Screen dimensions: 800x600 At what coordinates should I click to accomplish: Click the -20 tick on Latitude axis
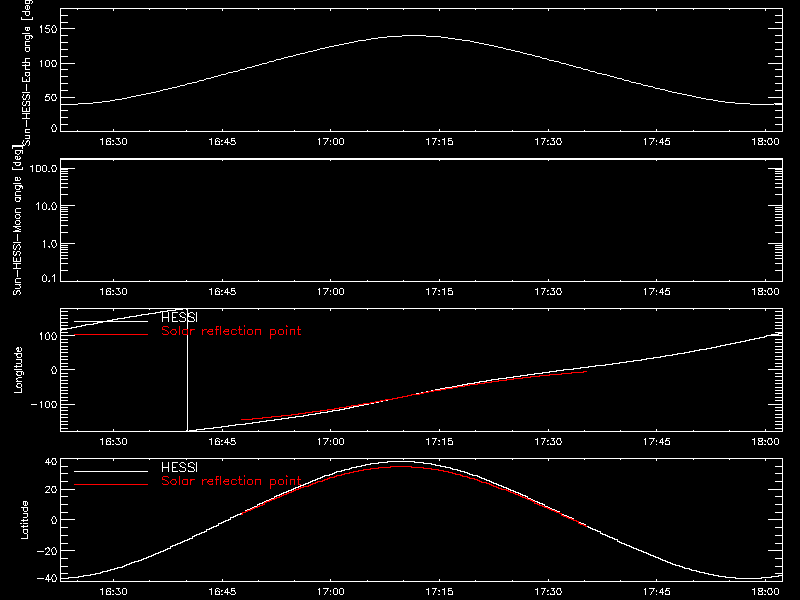47,551
